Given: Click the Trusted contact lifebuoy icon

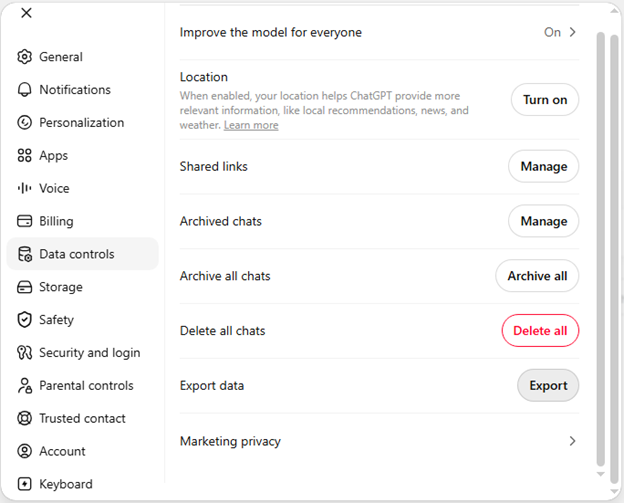Looking at the screenshot, I should tap(24, 418).
